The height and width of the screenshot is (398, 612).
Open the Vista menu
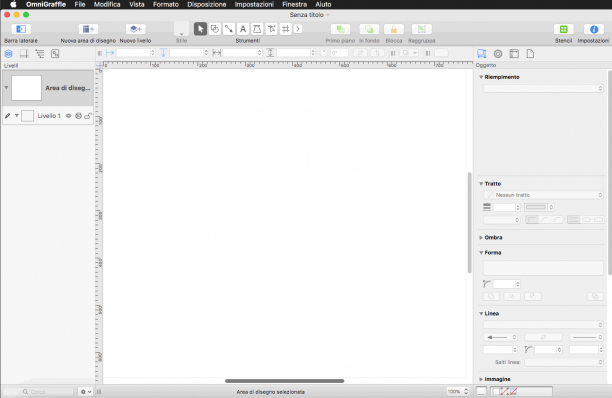click(x=137, y=4)
